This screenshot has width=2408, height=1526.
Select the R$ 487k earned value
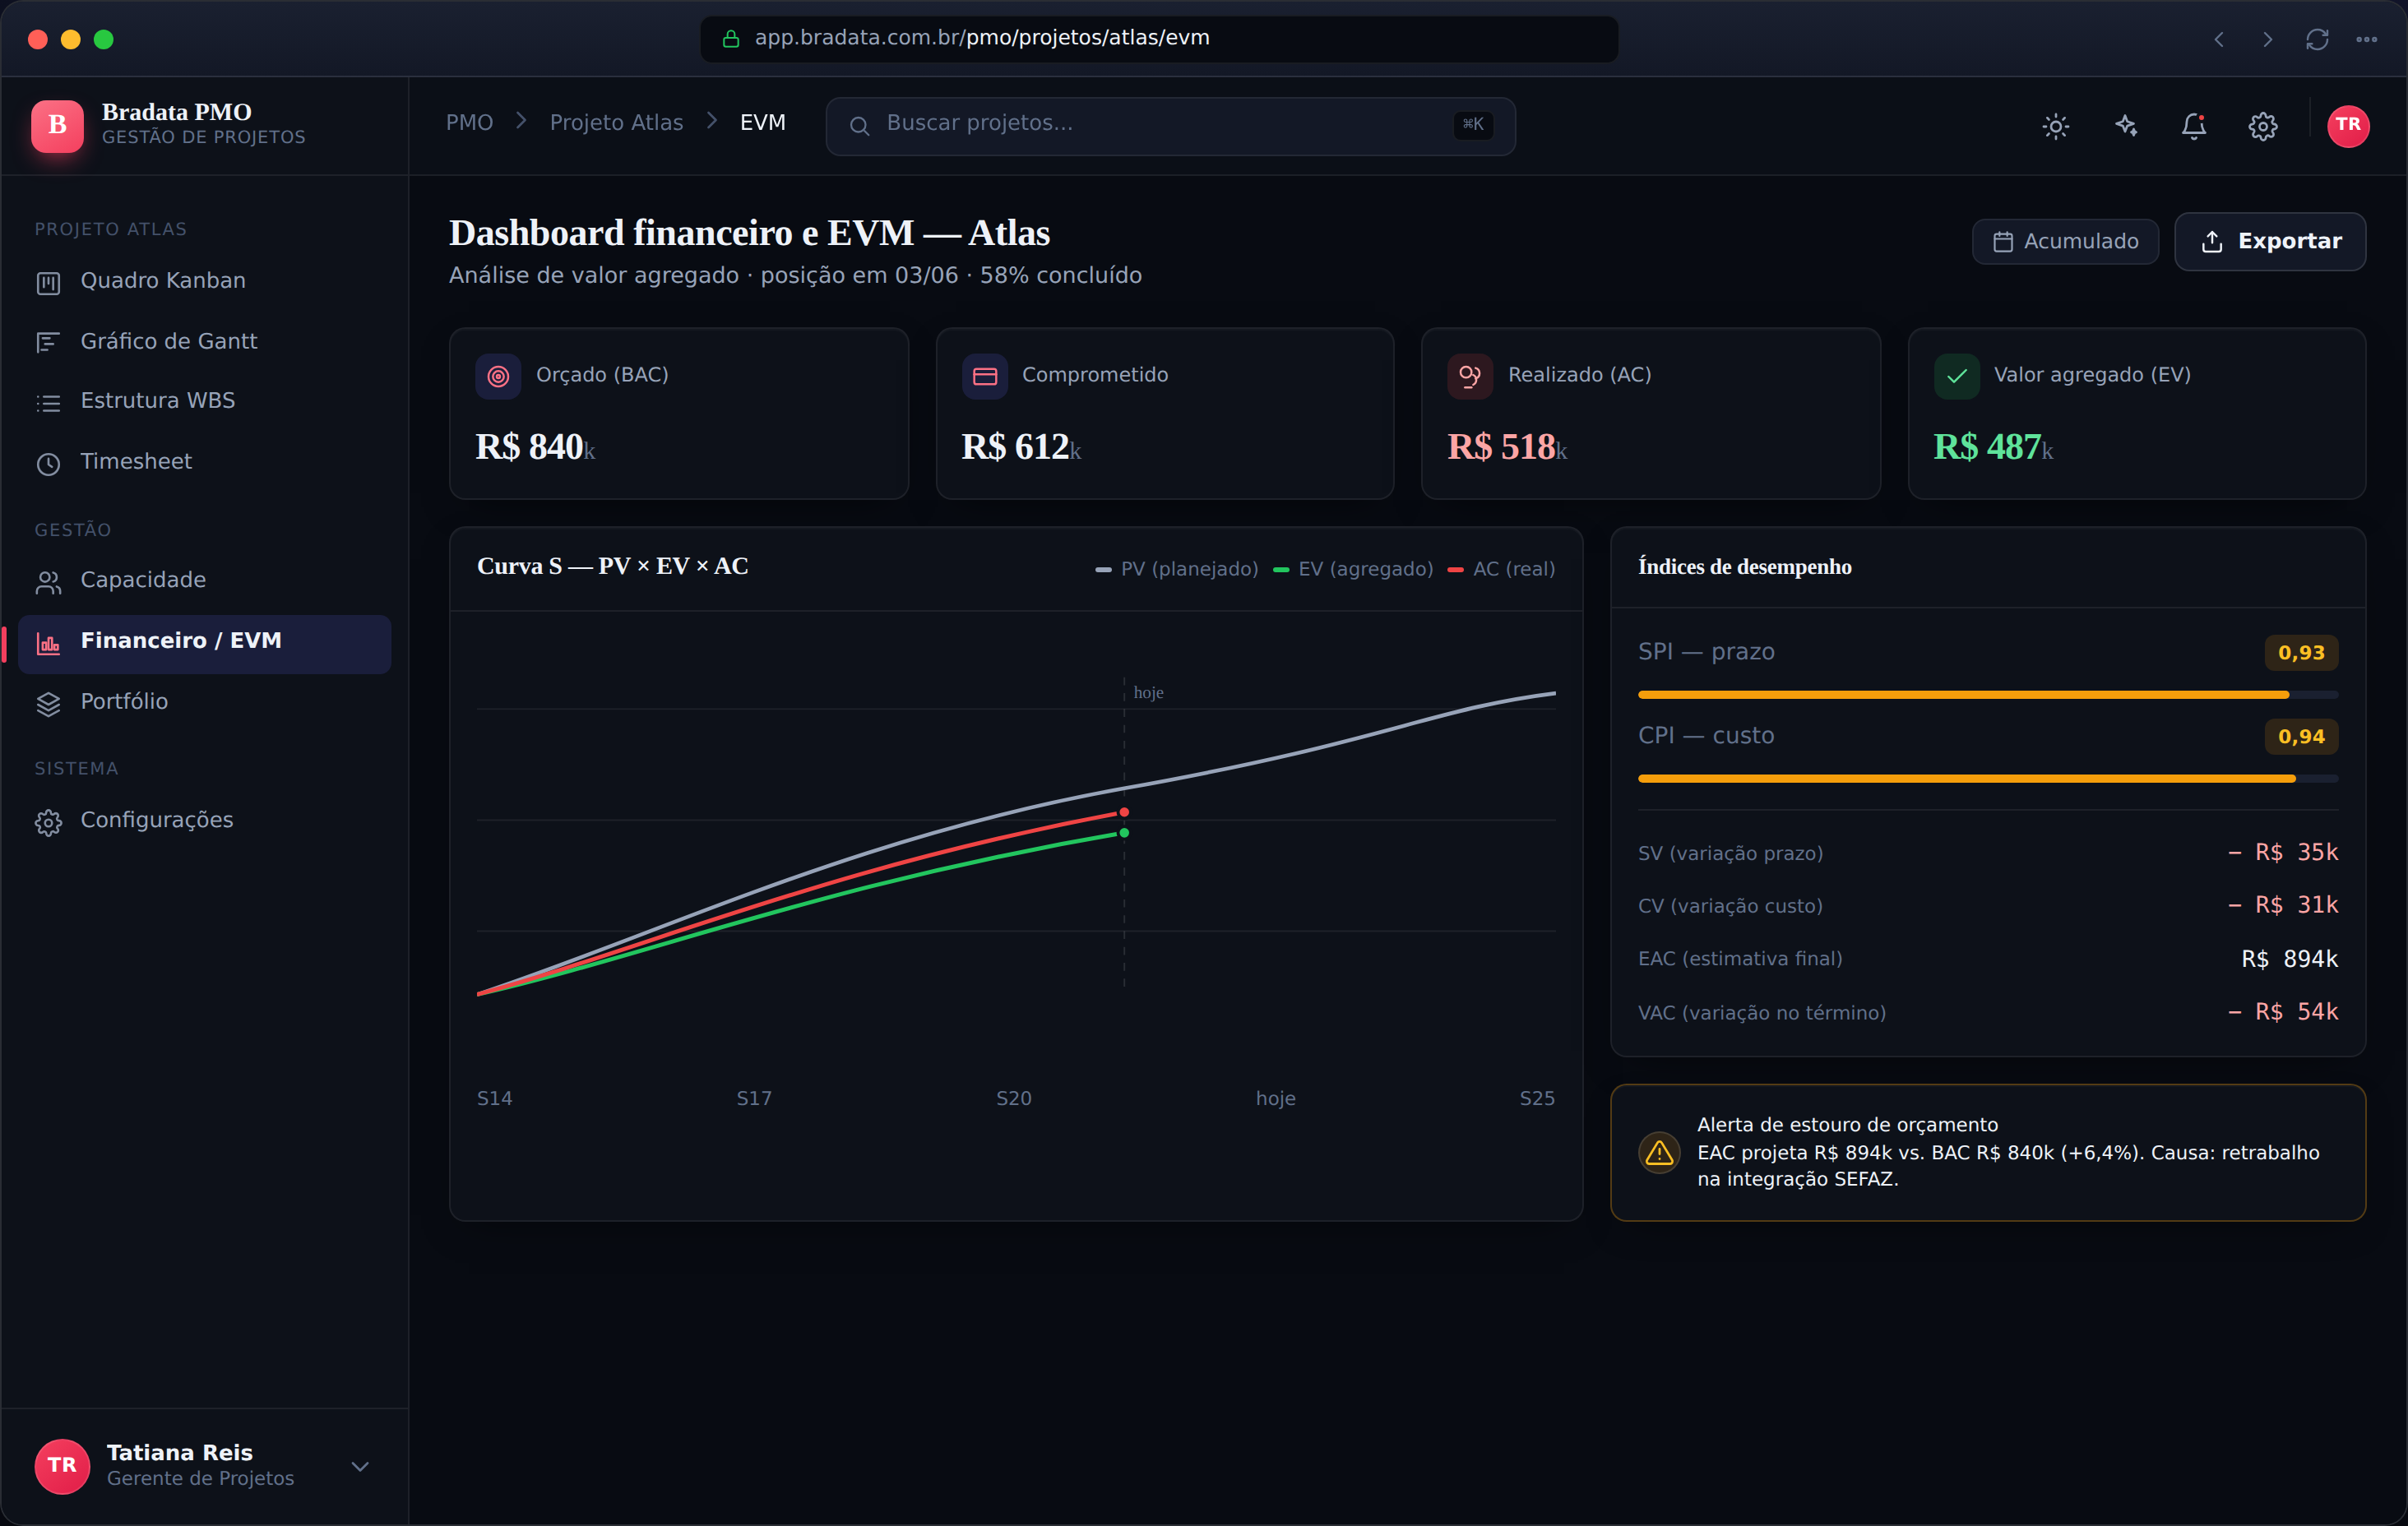[x=1993, y=447]
